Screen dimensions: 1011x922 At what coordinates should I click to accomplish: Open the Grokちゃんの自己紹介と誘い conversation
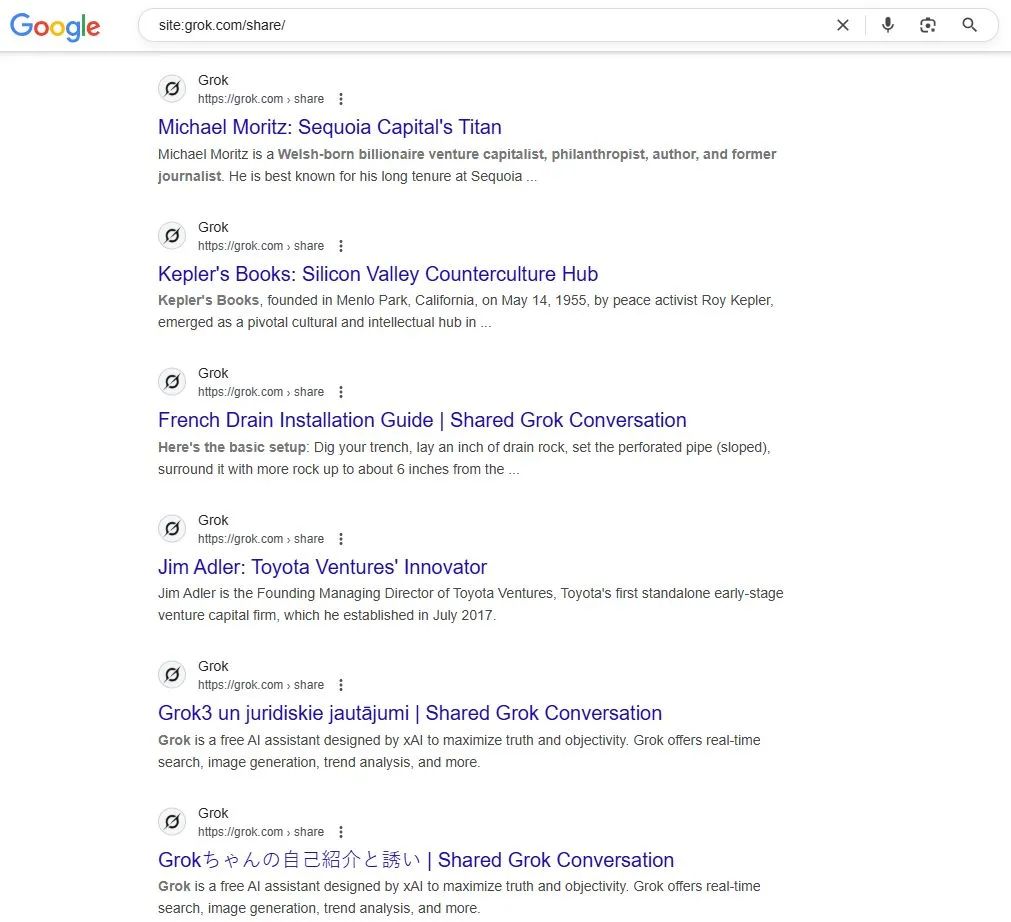415,860
